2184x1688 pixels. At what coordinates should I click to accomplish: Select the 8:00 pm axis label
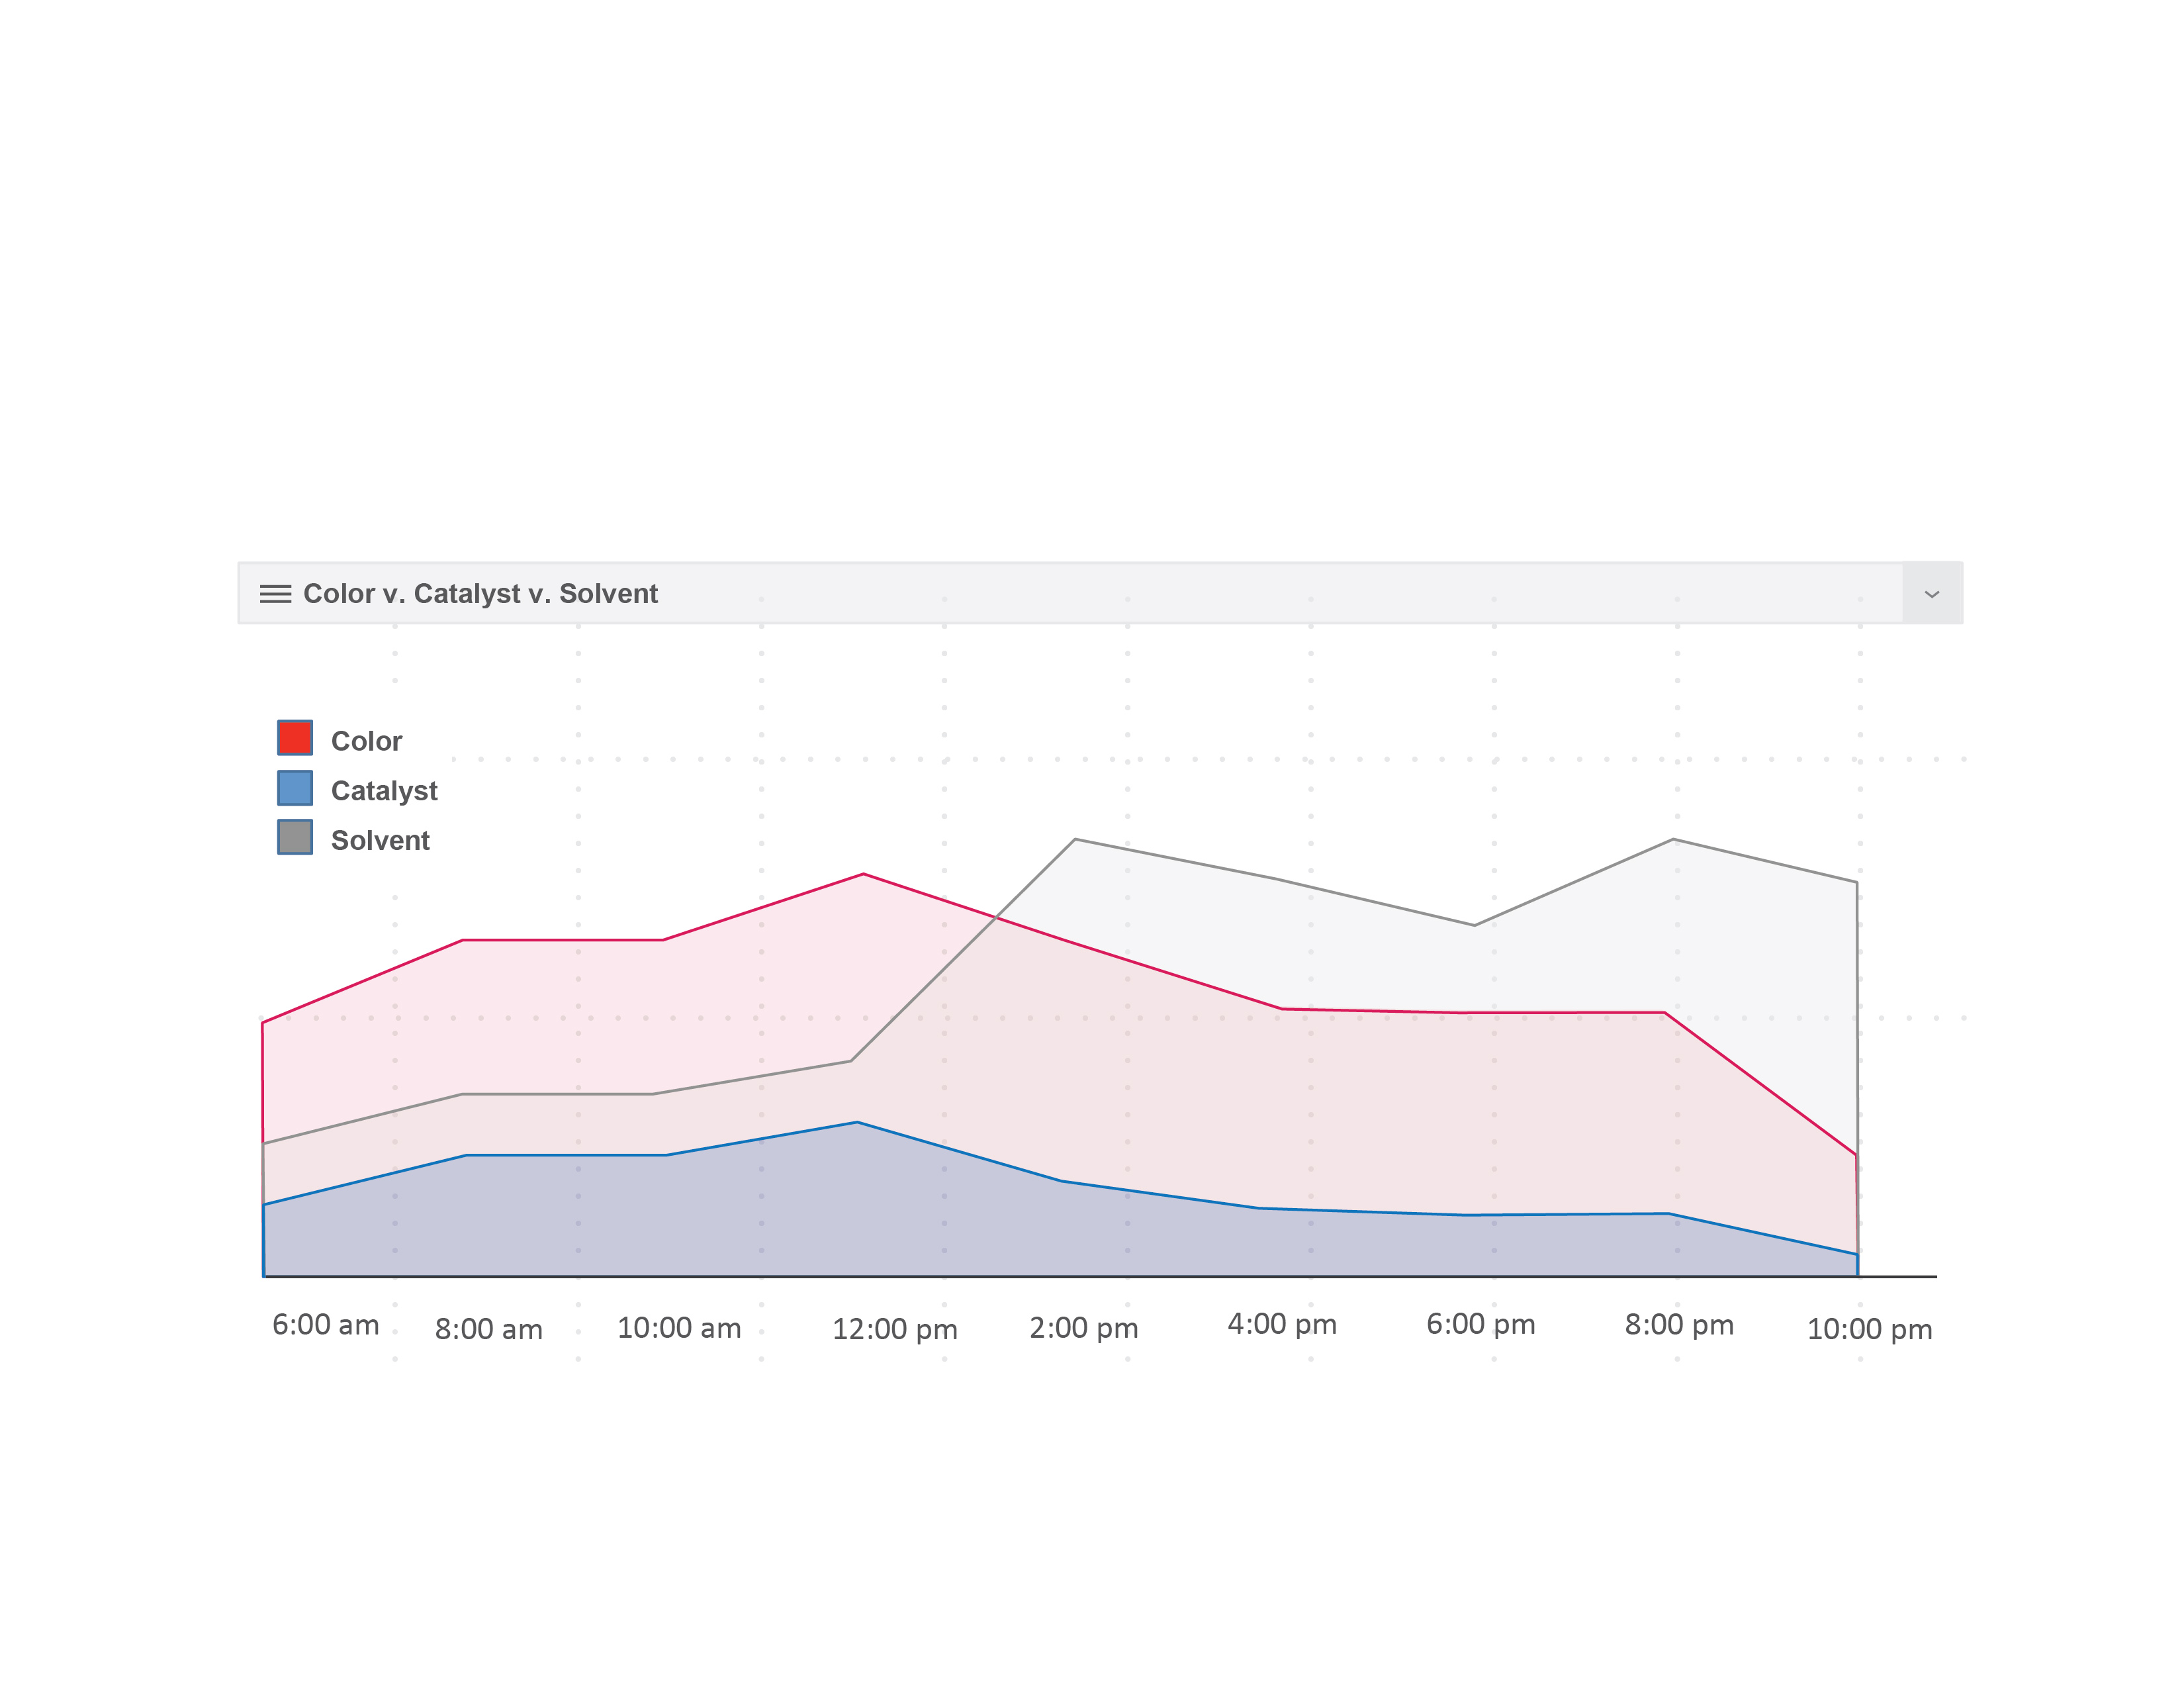[1679, 1325]
